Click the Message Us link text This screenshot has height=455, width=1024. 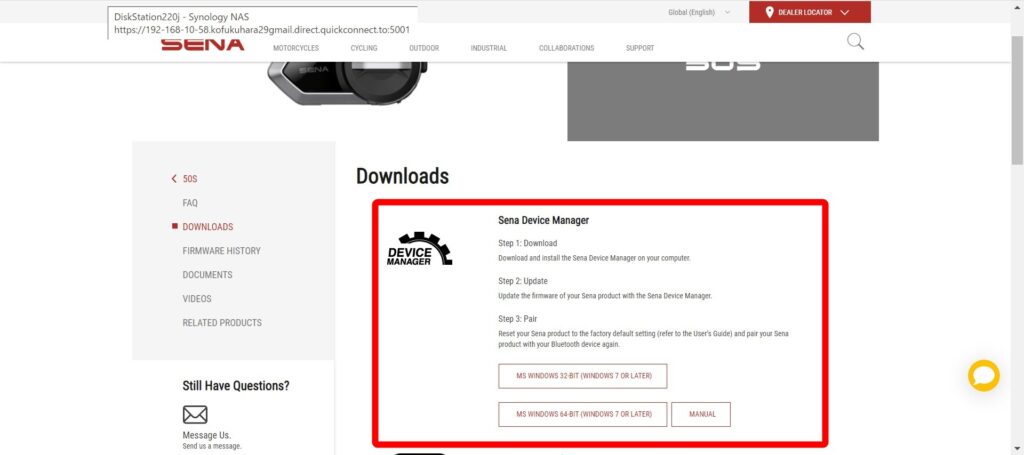pyautogui.click(x=206, y=435)
